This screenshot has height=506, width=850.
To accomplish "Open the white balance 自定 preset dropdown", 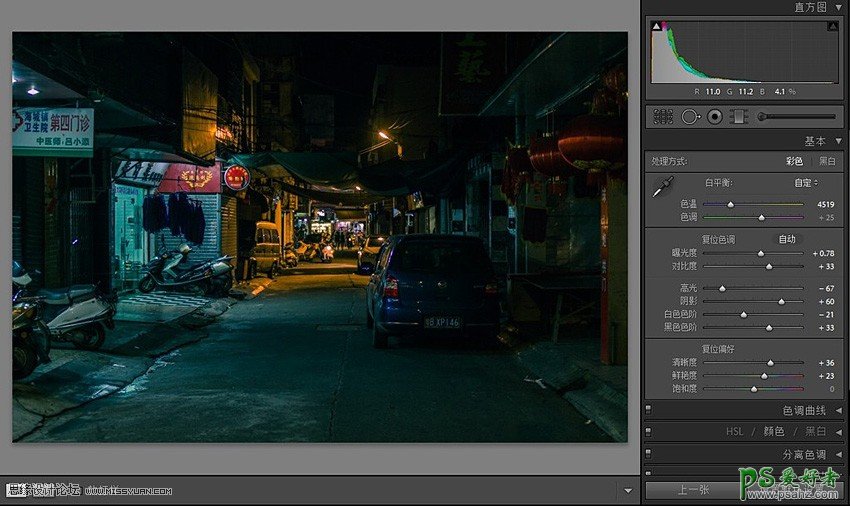I will 806,183.
